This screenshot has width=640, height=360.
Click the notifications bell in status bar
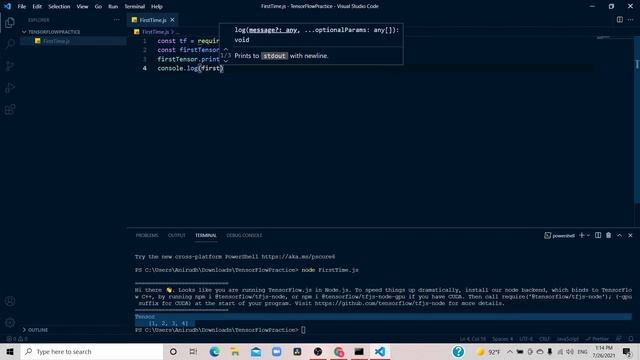coord(631,339)
